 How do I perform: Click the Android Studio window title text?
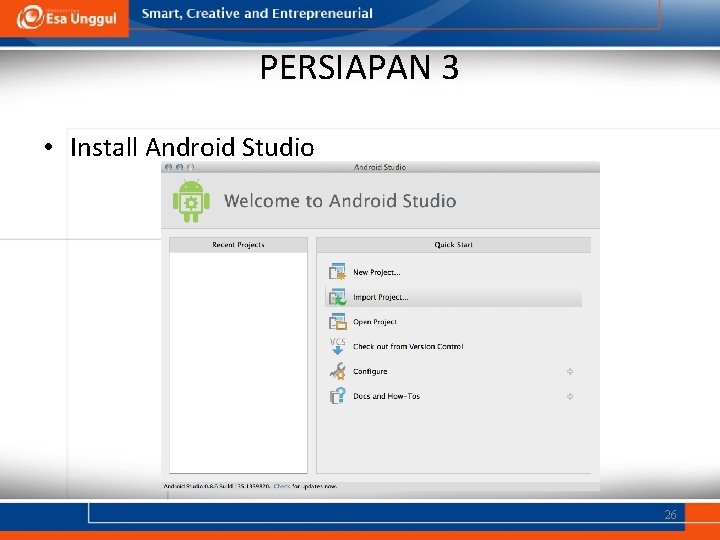pyautogui.click(x=380, y=167)
